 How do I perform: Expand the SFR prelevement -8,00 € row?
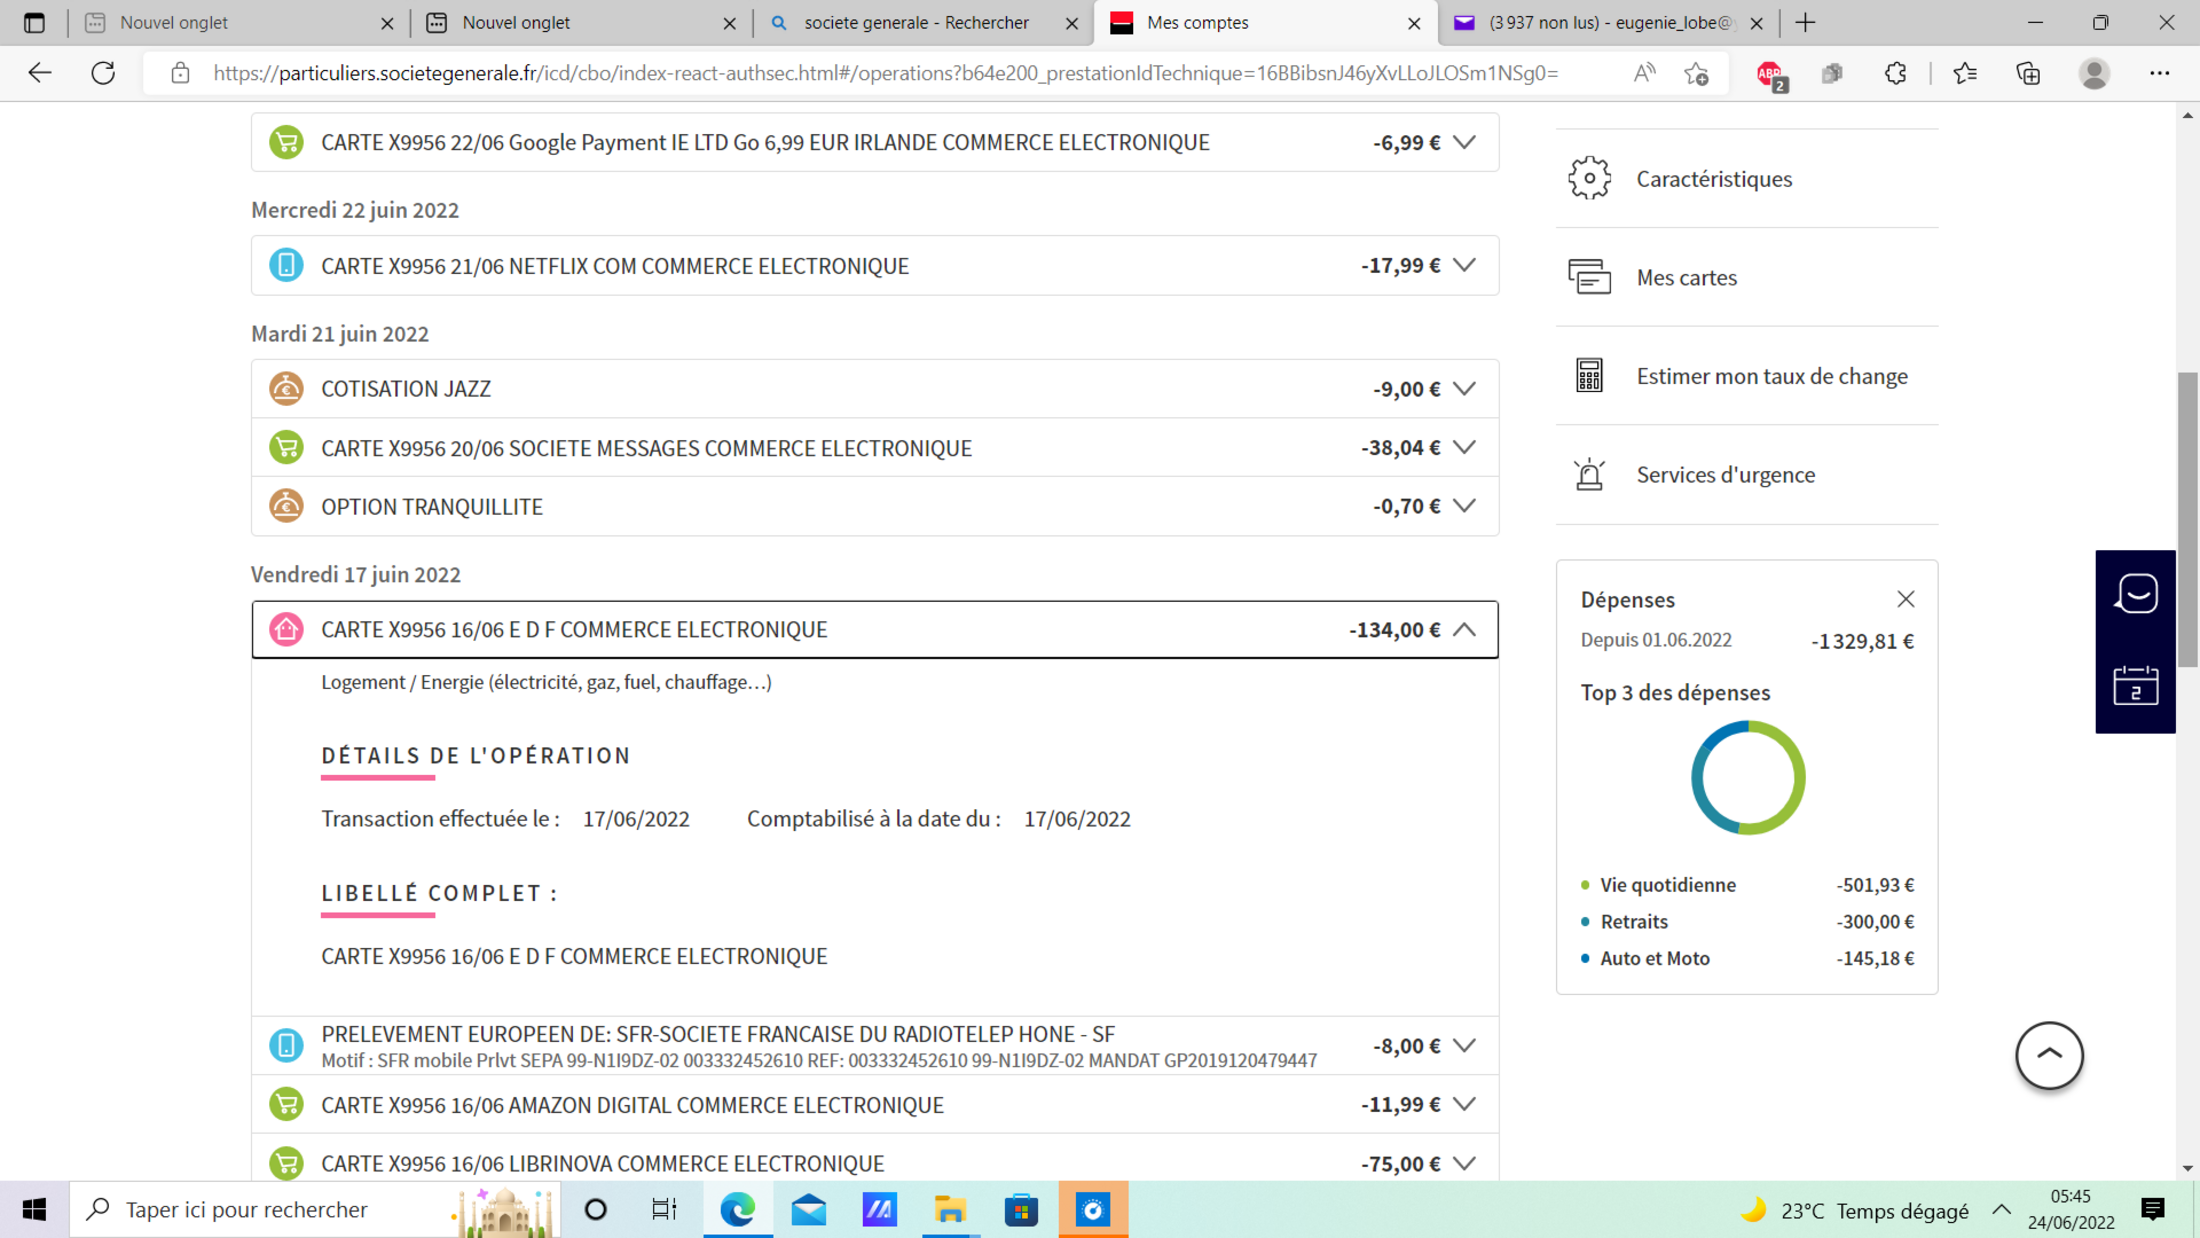click(1464, 1045)
